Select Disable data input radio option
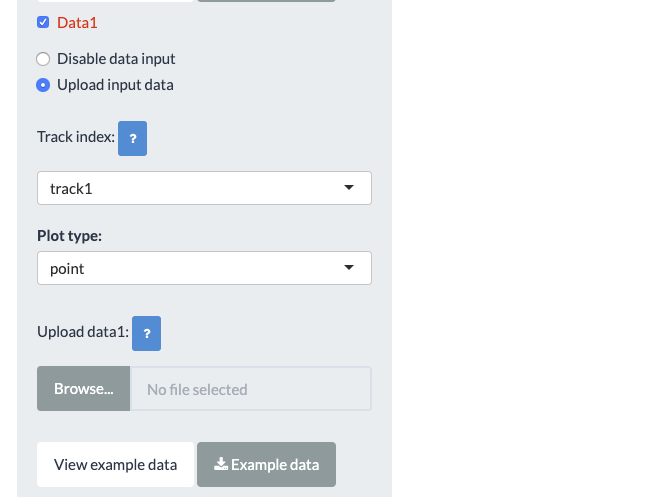The width and height of the screenshot is (653, 497). point(43,59)
